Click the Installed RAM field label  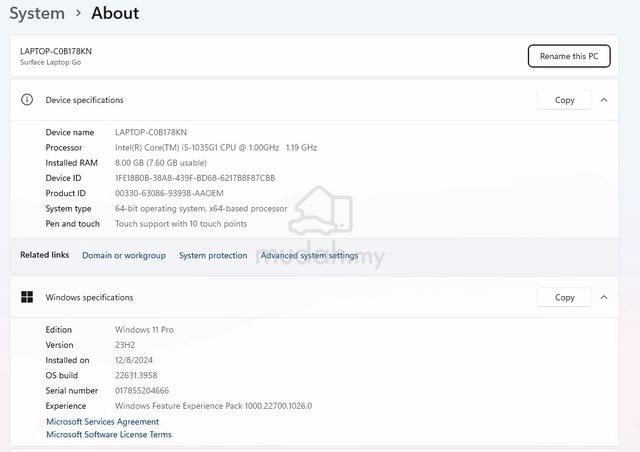point(71,163)
